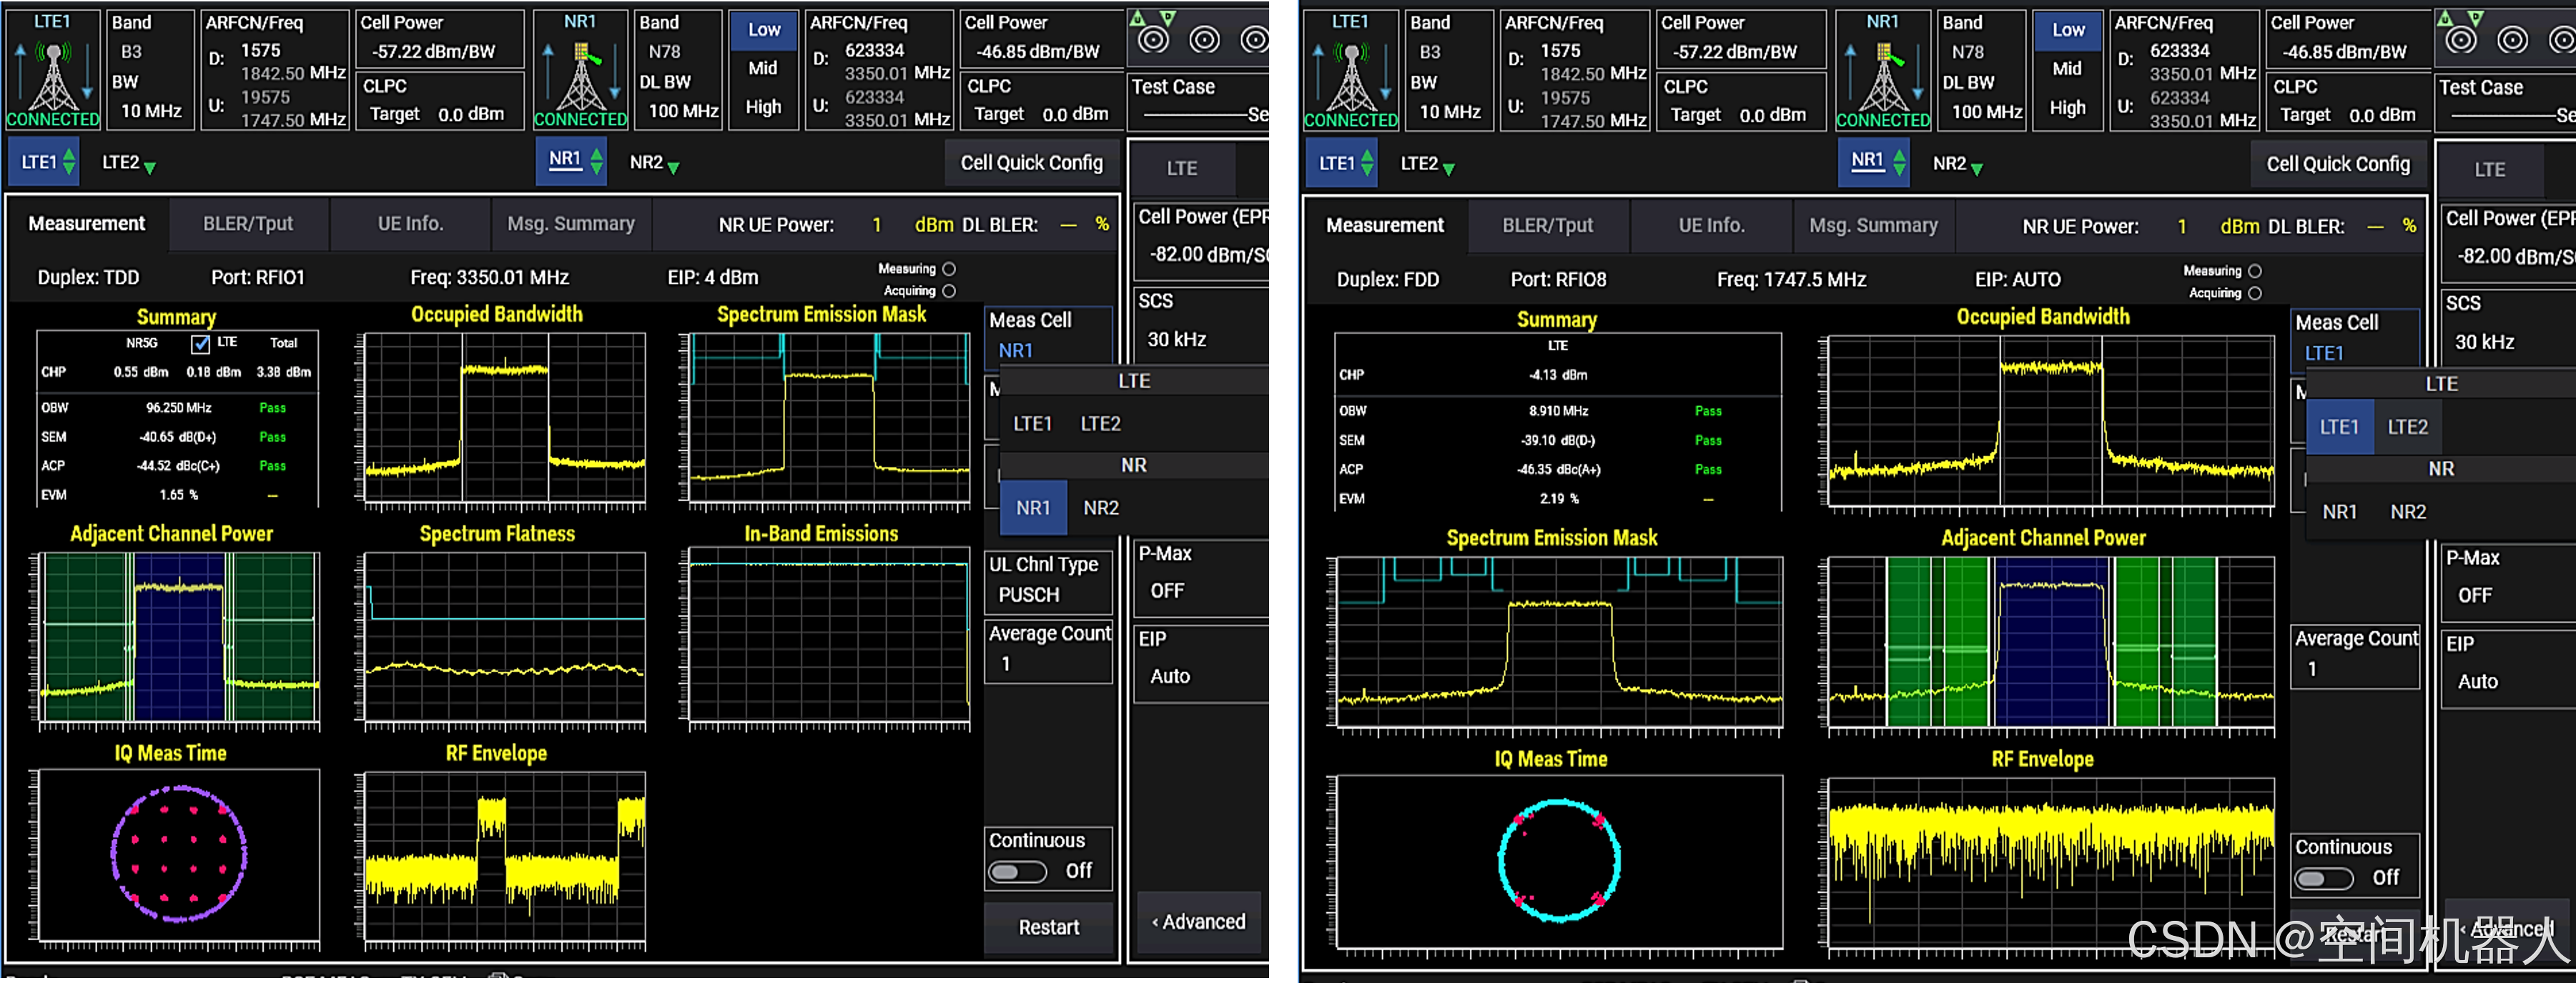
Task: Select High frequency range in FDD view
Action: coord(2067,108)
